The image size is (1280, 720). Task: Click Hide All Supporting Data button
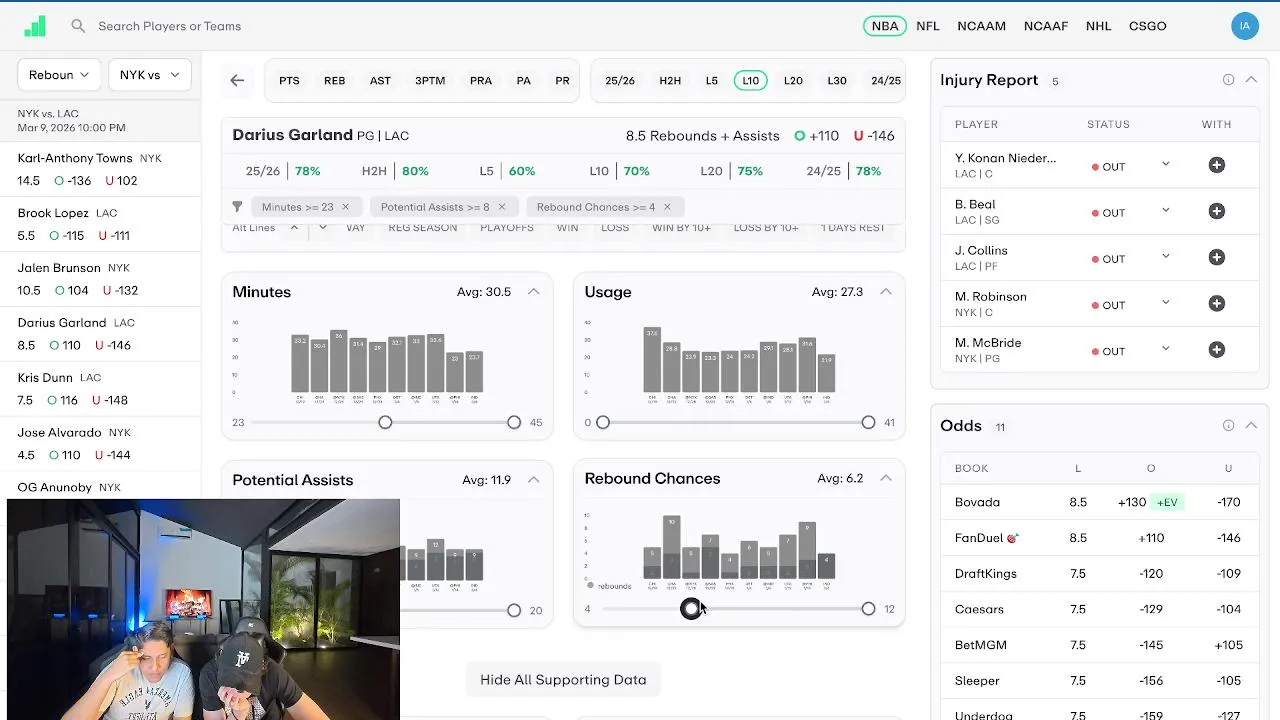(563, 680)
